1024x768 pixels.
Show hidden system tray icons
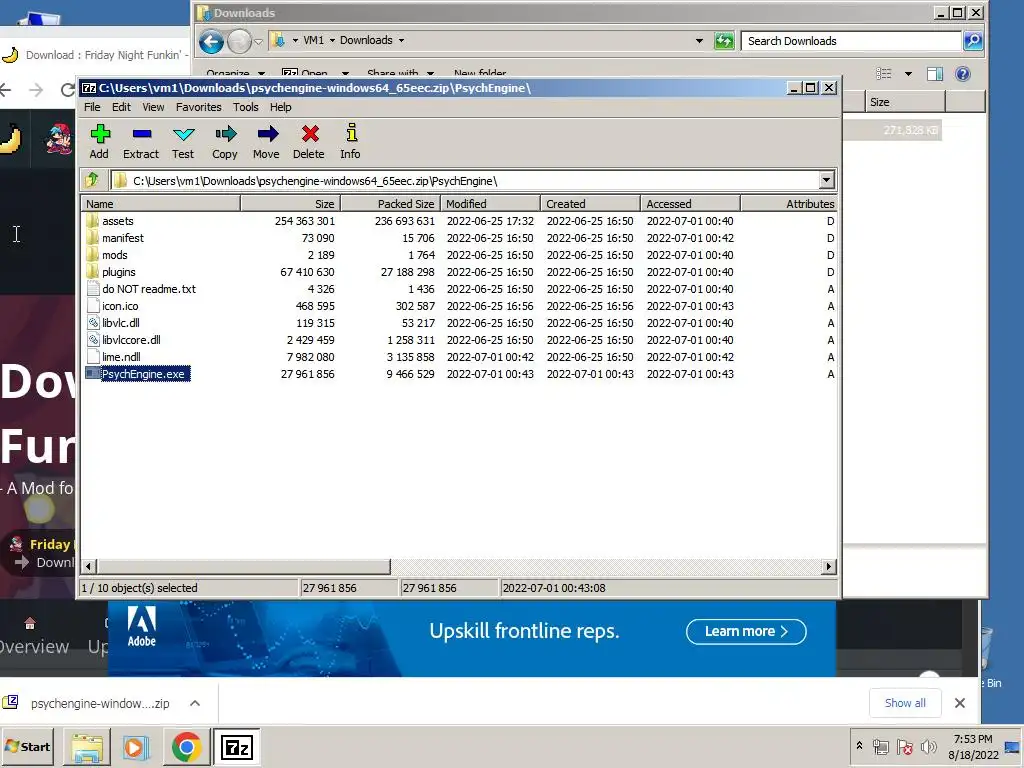(x=859, y=746)
